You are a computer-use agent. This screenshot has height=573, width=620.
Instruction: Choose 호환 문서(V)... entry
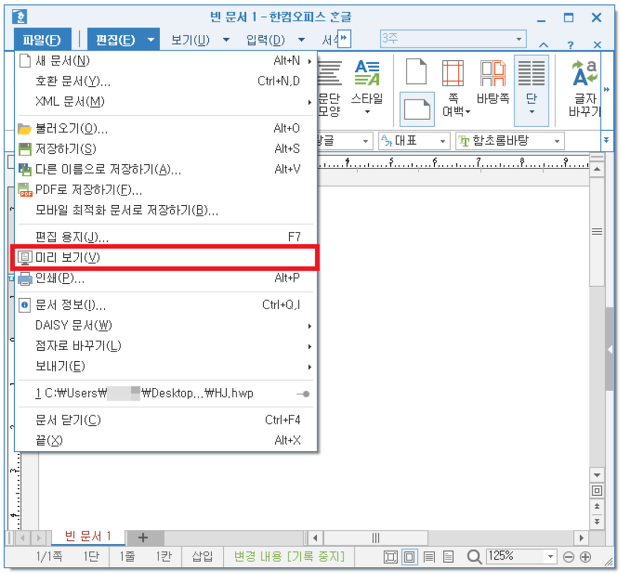coord(165,81)
